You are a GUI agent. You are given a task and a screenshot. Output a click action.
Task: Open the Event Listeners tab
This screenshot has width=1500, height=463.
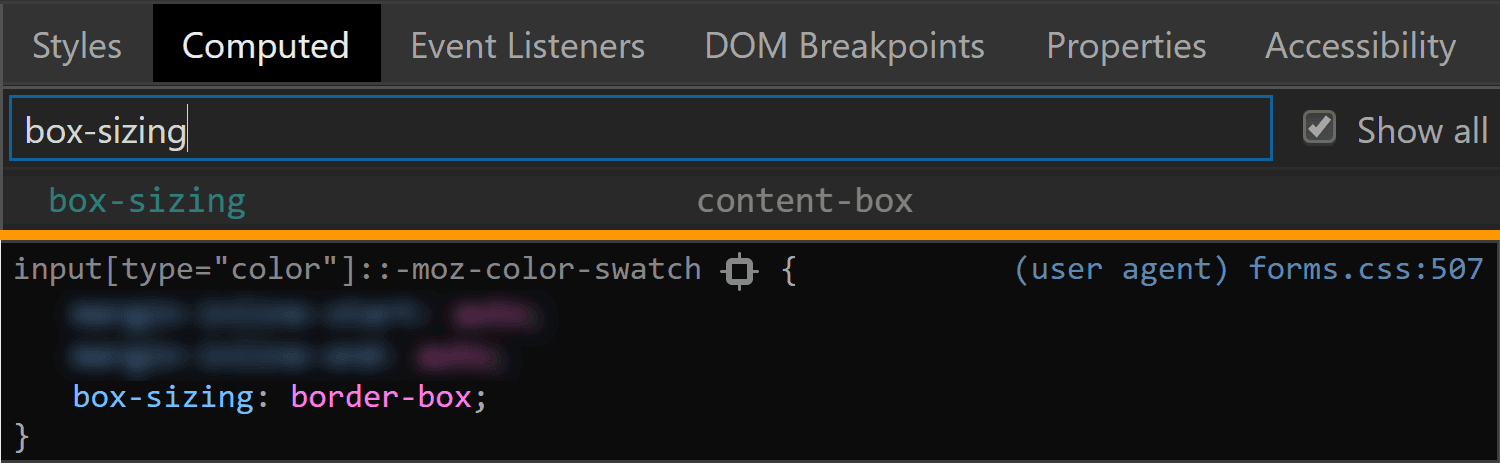(x=528, y=46)
